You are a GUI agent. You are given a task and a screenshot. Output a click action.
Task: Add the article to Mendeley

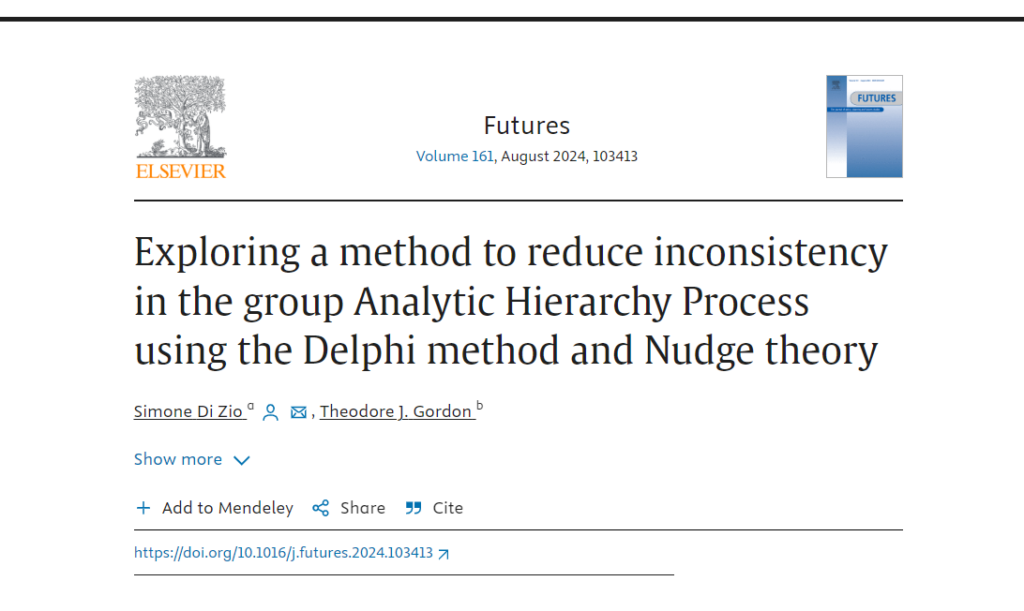227,508
